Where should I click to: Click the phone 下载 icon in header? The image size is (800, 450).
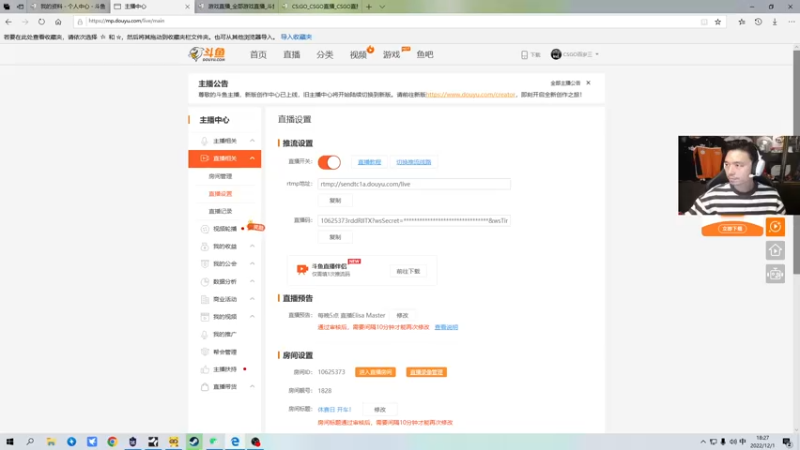[x=524, y=55]
